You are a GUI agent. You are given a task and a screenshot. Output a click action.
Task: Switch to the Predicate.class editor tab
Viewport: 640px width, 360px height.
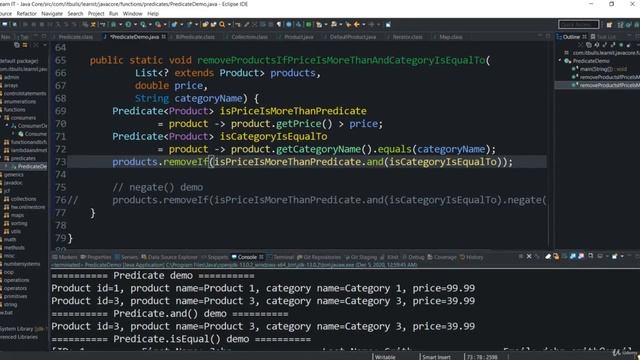pos(76,37)
